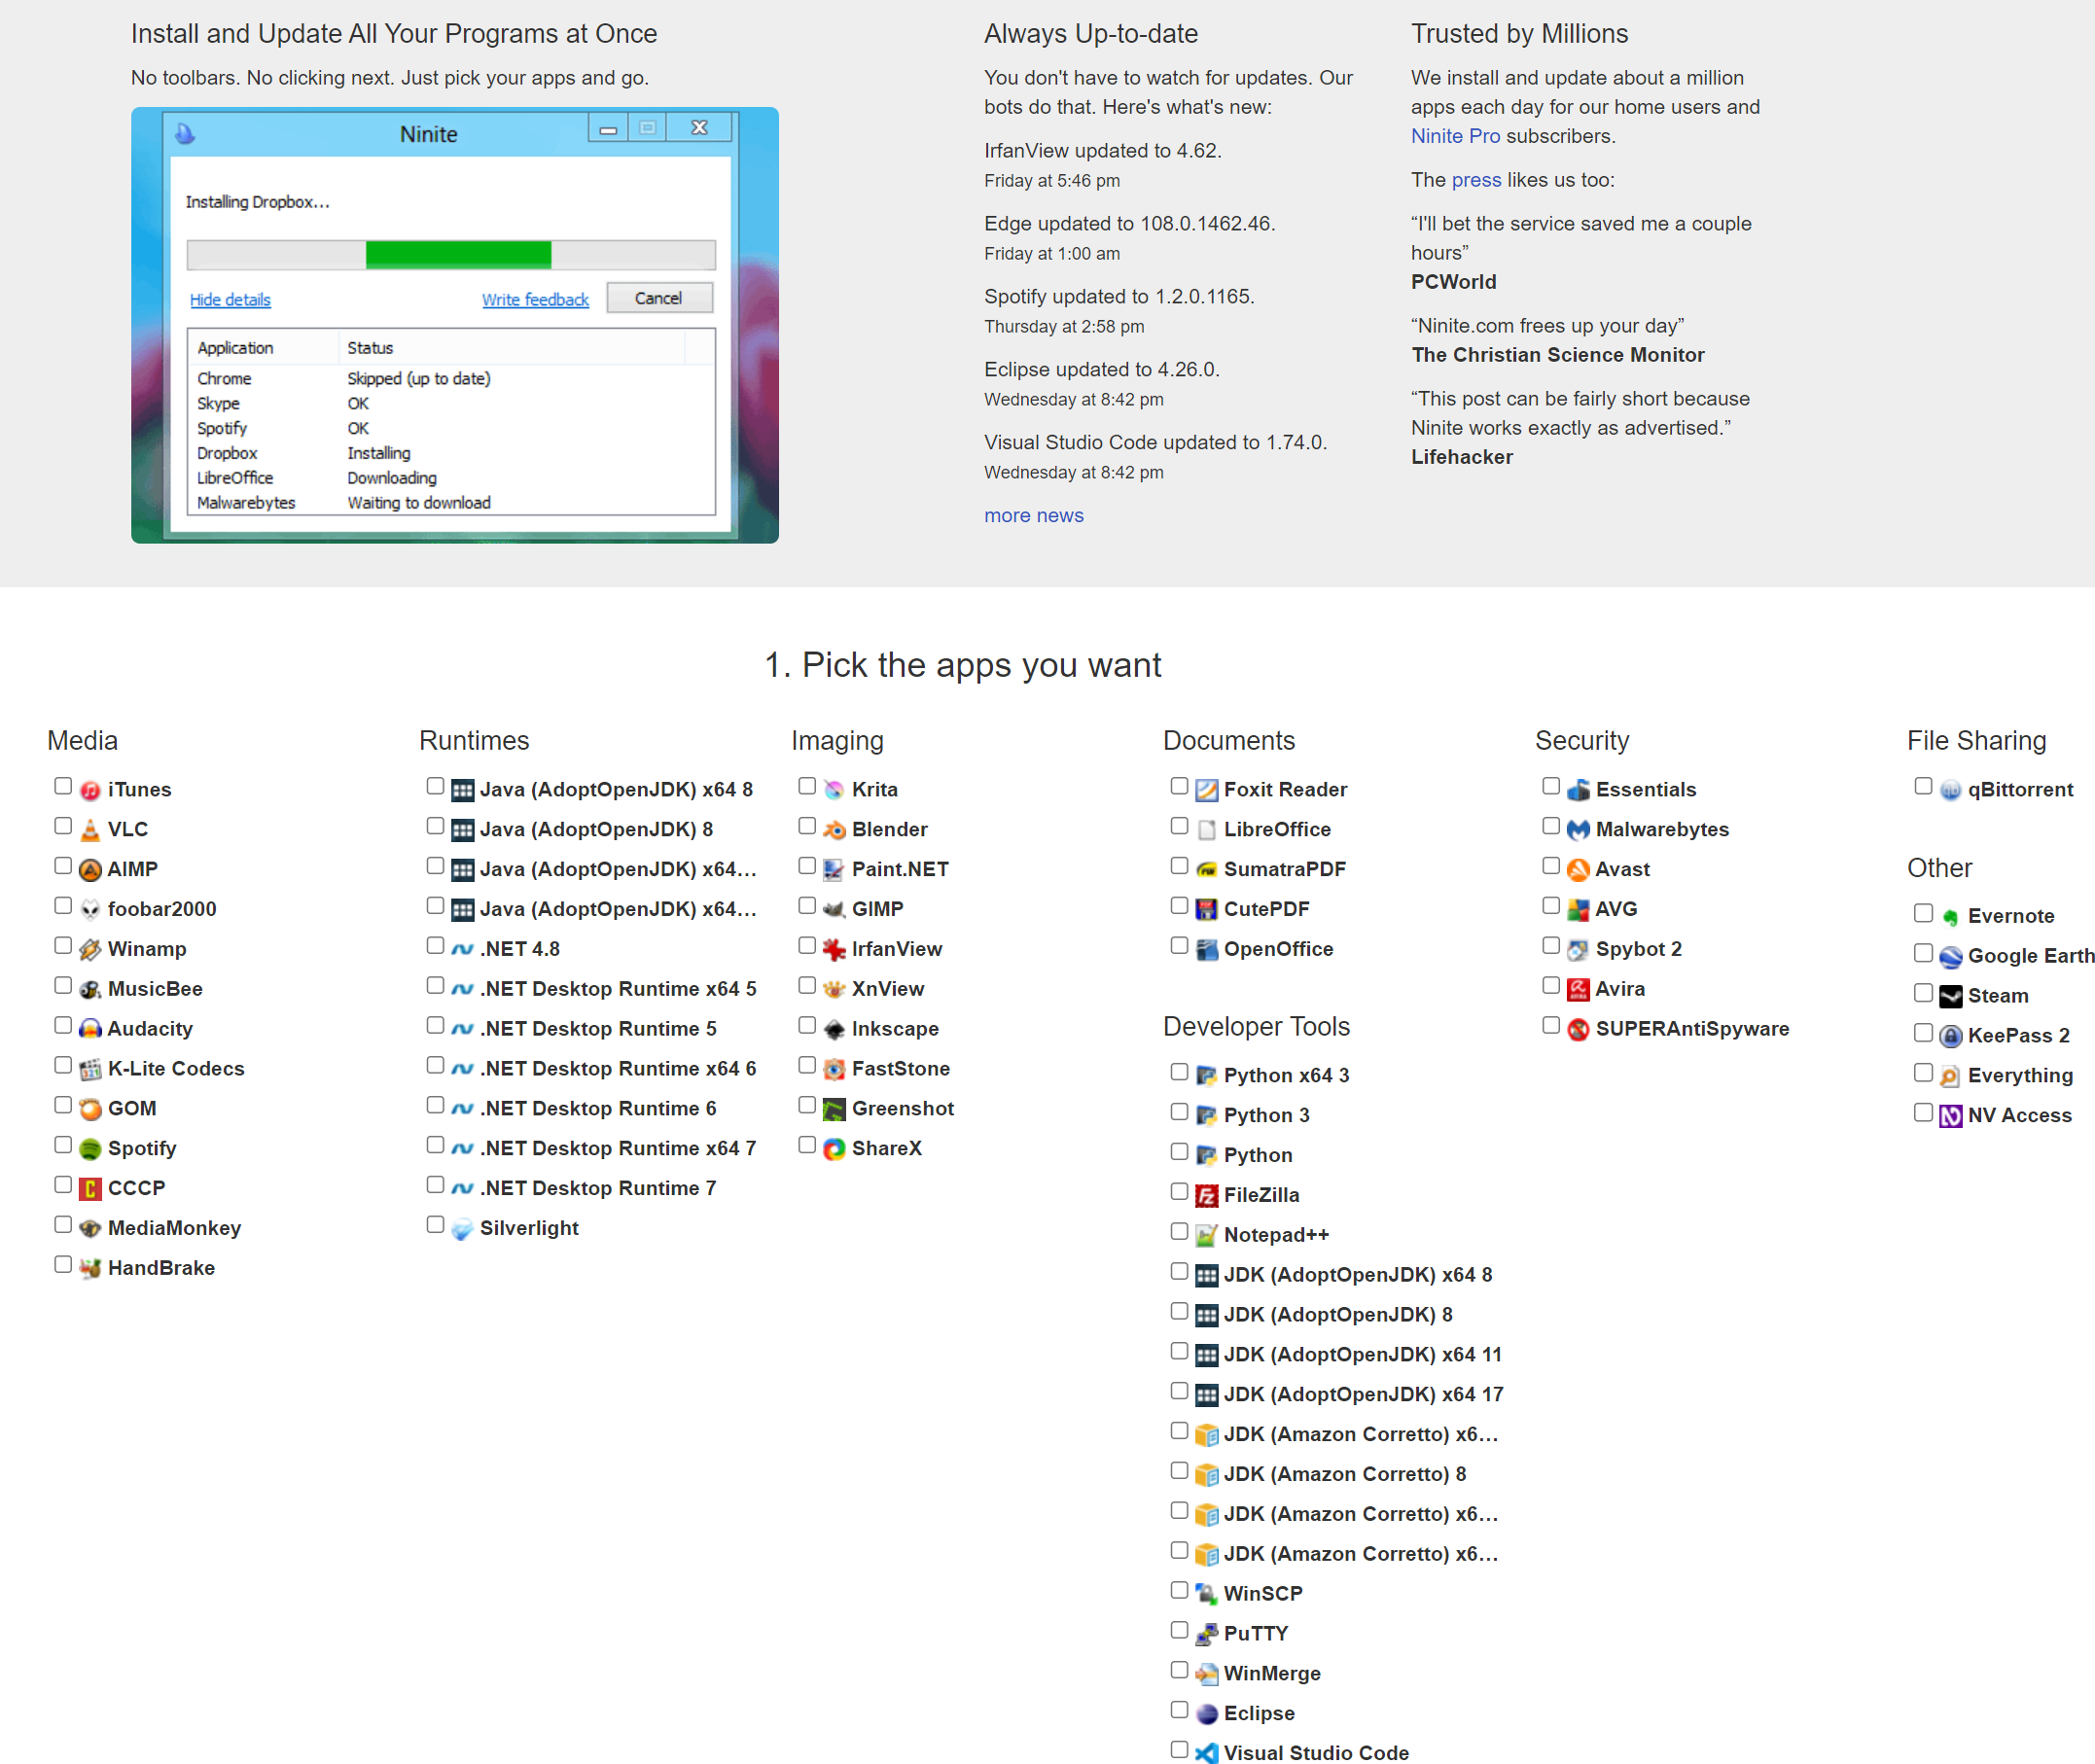
Task: Tick the NV Access checkbox
Action: pyautogui.click(x=1923, y=1112)
